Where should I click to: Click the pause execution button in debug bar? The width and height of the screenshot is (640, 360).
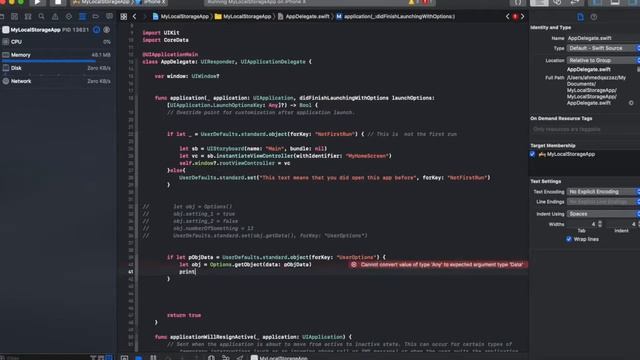153,358
